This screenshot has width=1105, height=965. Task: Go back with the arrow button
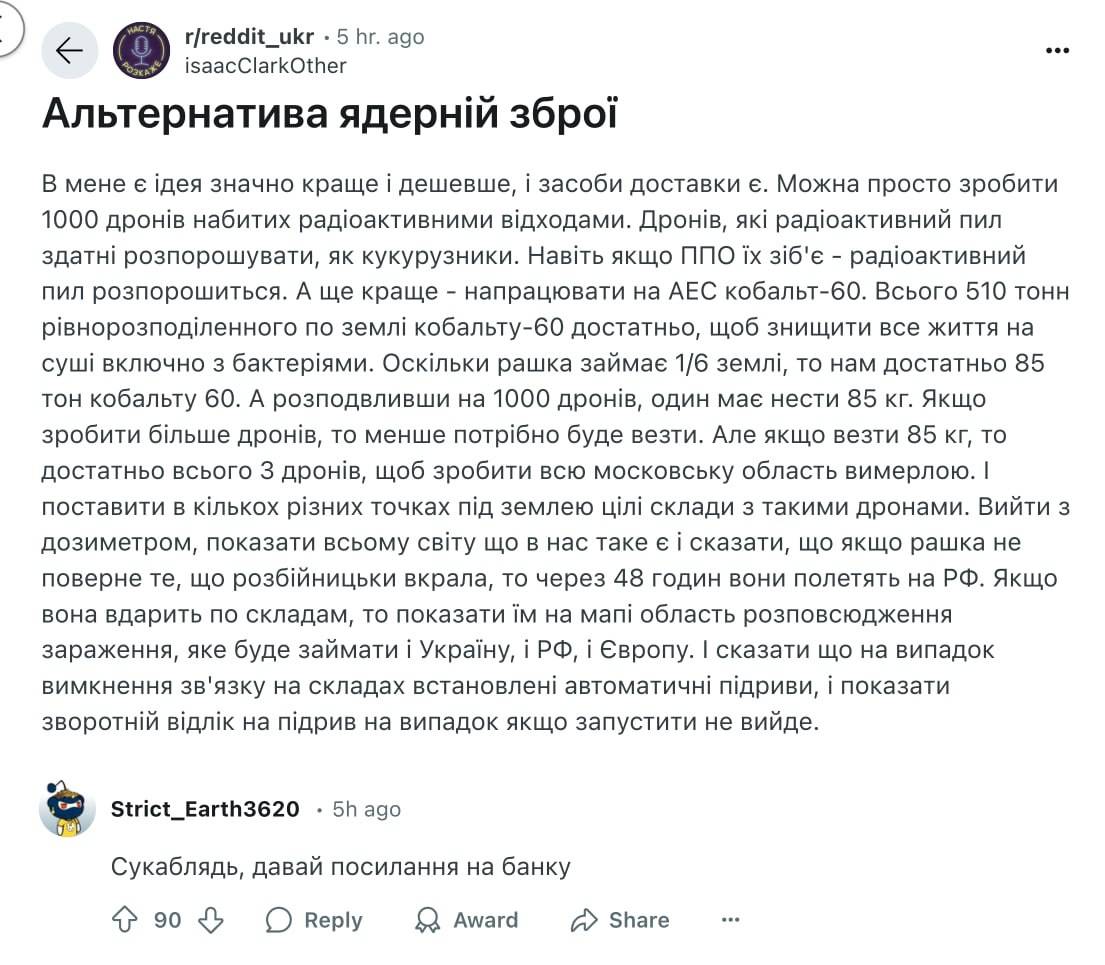coord(69,51)
